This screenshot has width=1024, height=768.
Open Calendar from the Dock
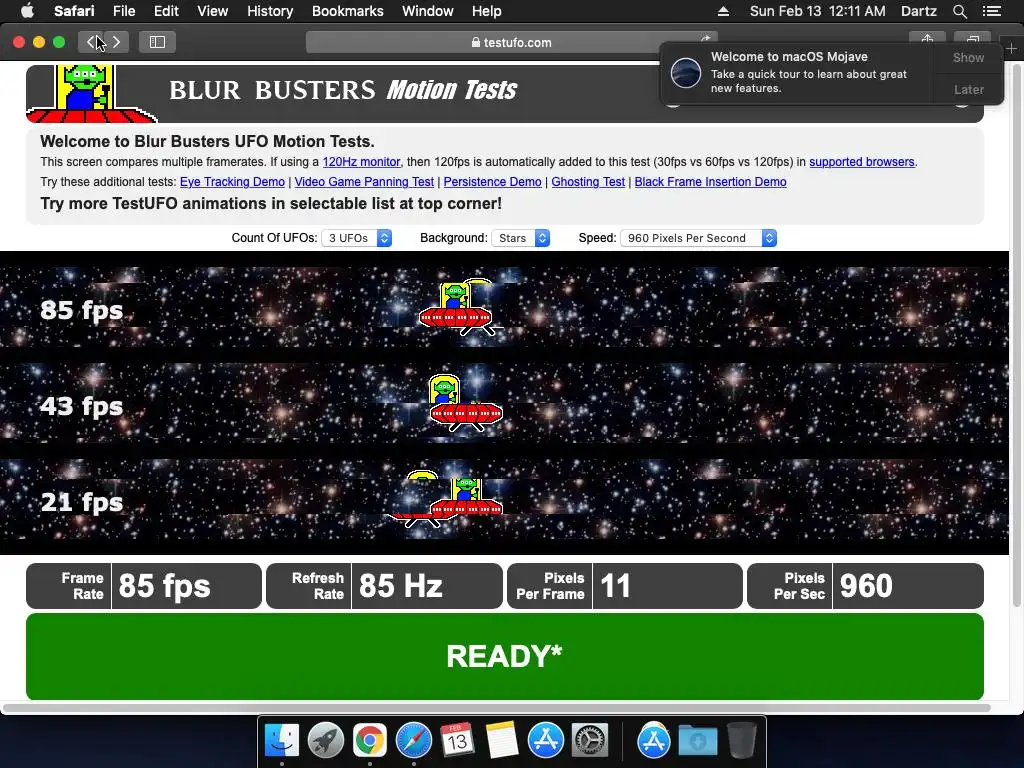[x=457, y=741]
